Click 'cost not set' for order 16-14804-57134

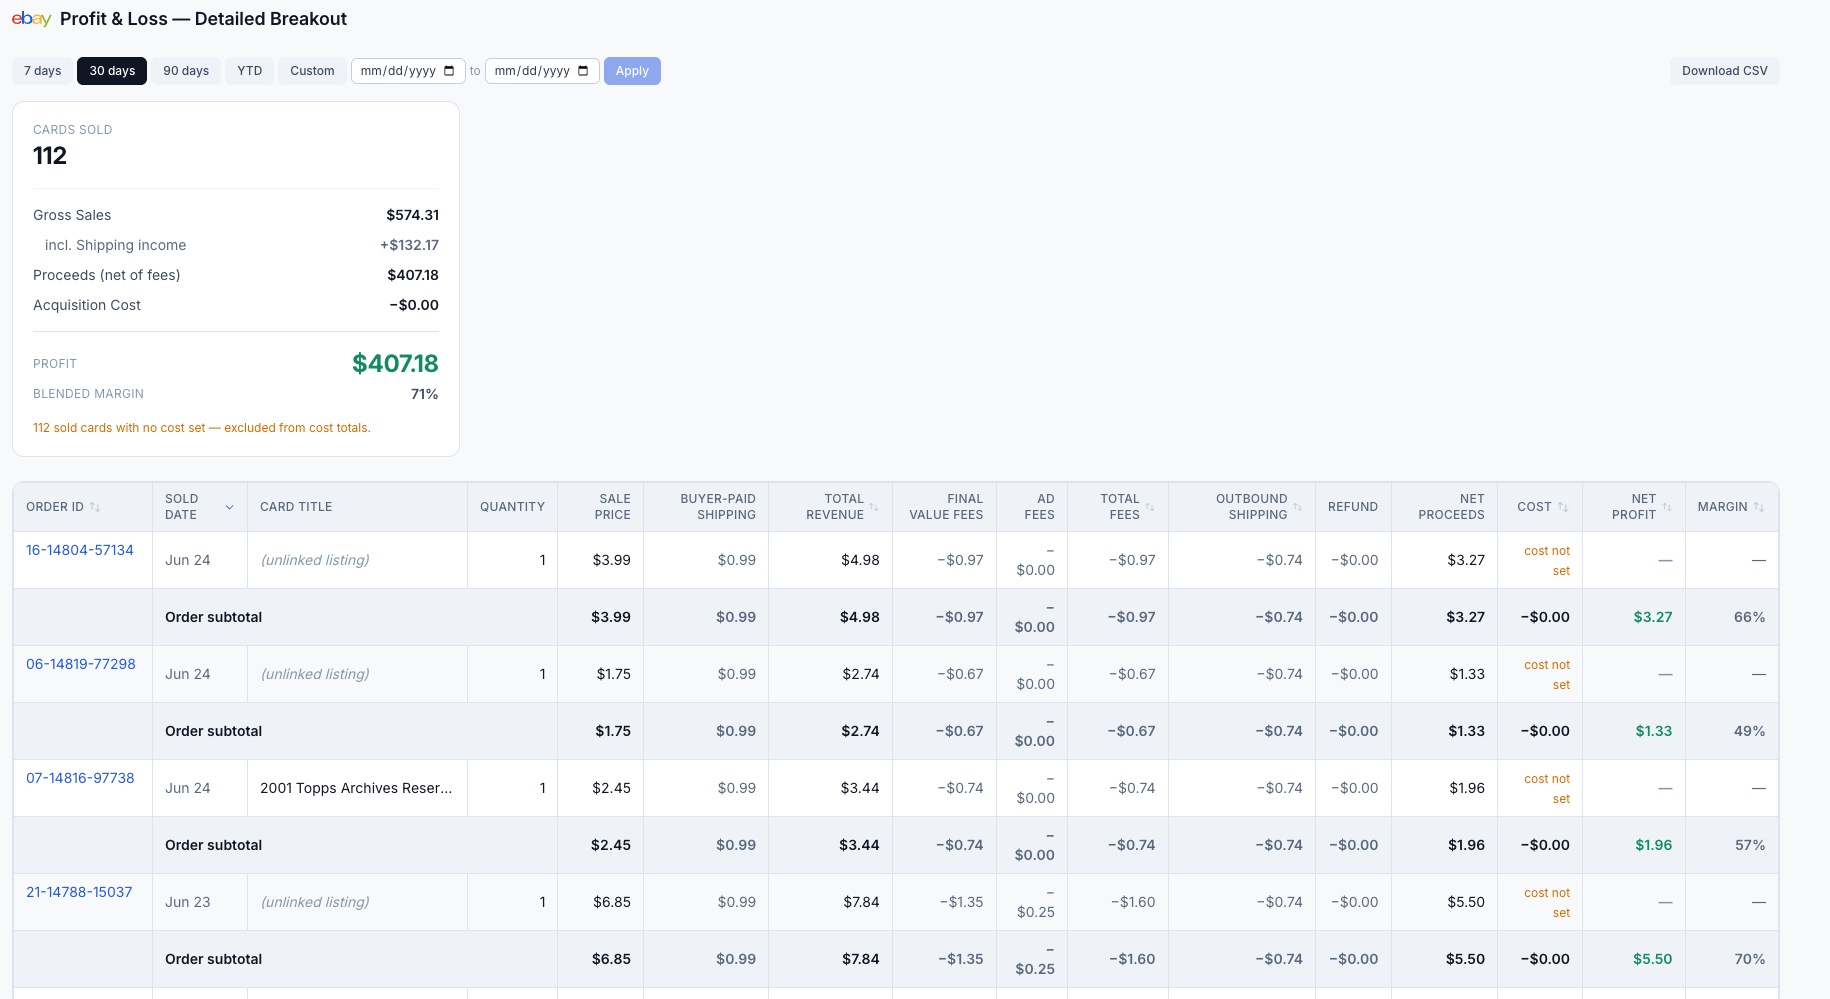pyautogui.click(x=1547, y=561)
